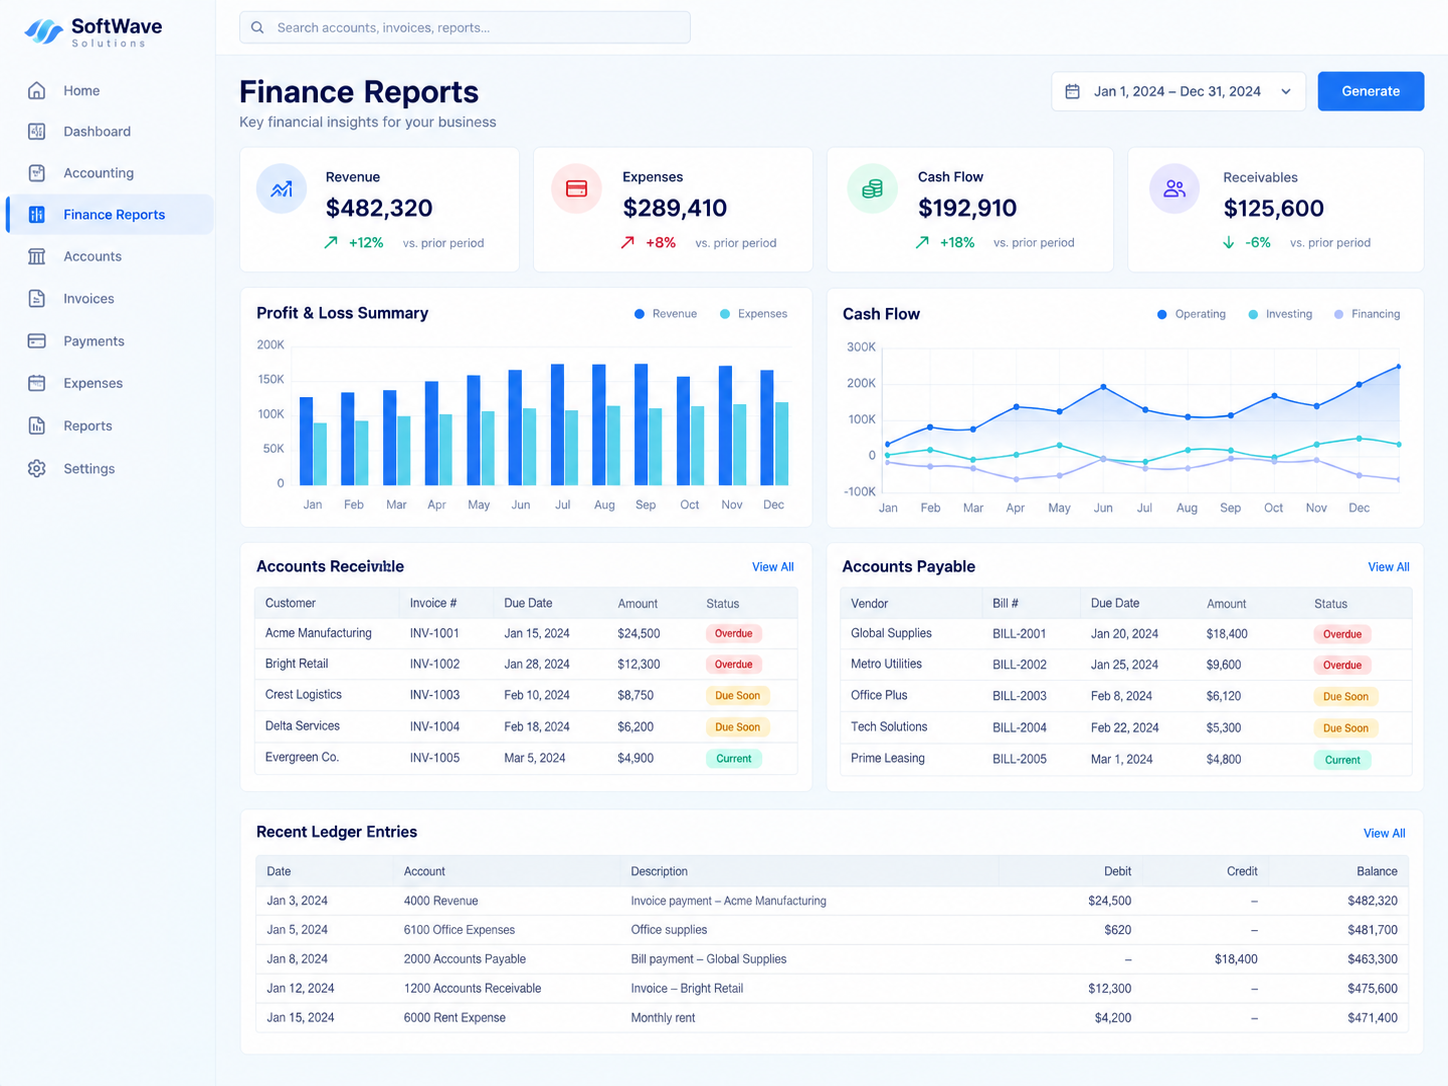Click the Settings gear icon
1448x1086 pixels.
coord(37,468)
